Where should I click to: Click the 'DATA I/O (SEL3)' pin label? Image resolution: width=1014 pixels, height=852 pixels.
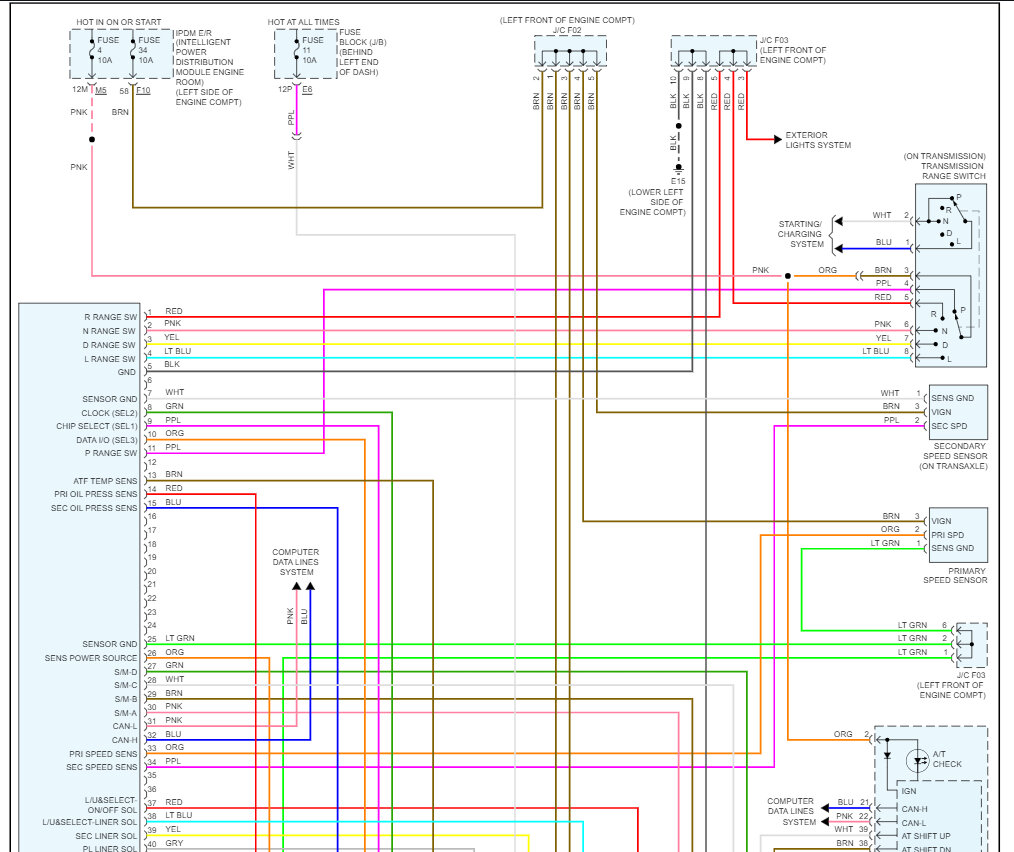[107, 440]
